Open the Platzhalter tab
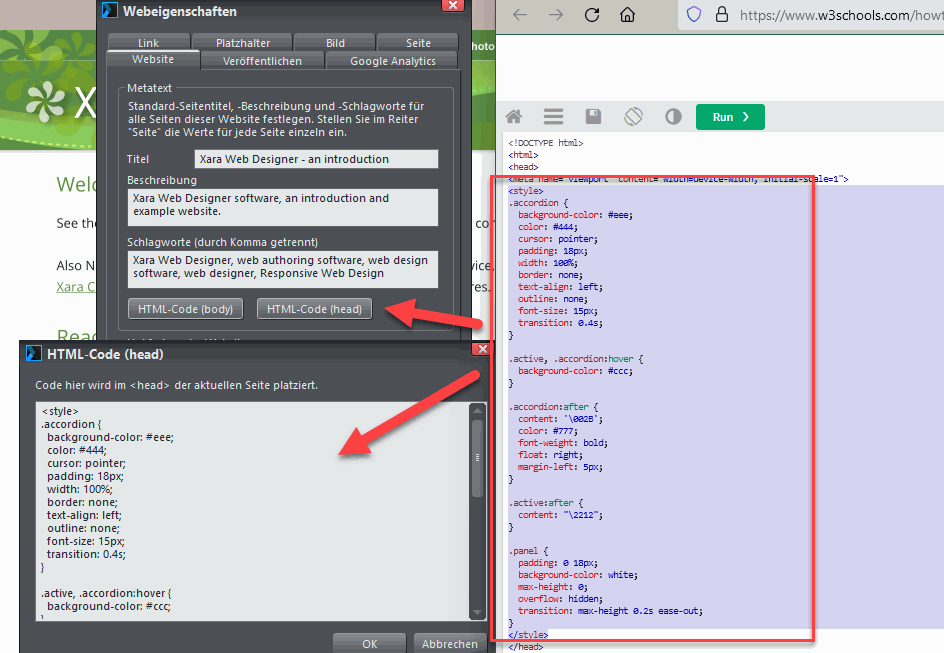Image resolution: width=944 pixels, height=653 pixels. [243, 43]
